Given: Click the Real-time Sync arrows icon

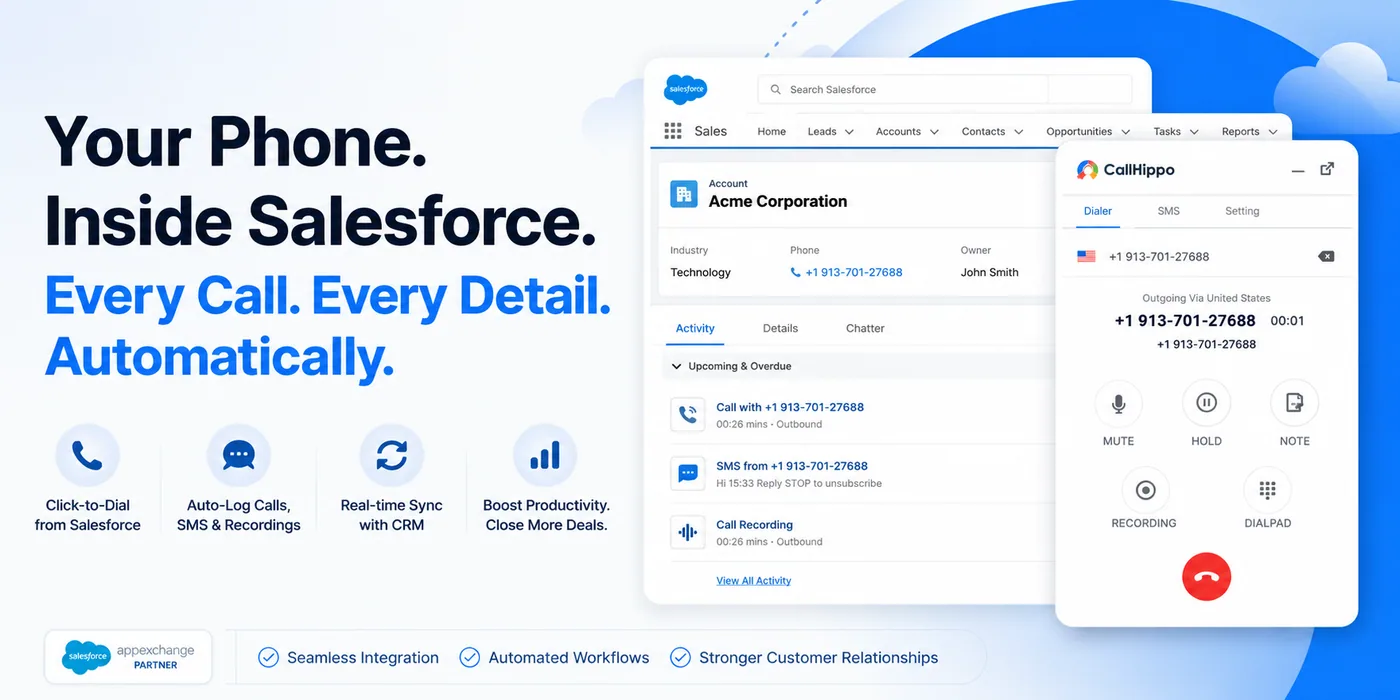Looking at the screenshot, I should (391, 456).
